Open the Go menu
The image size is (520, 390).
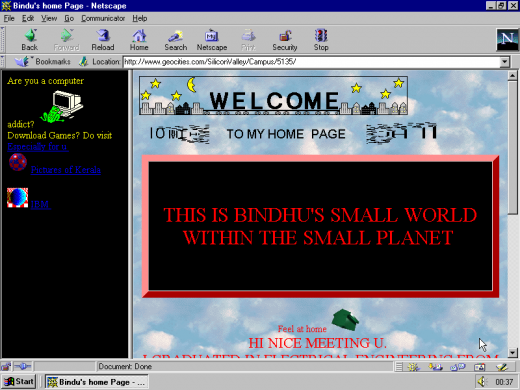point(69,18)
